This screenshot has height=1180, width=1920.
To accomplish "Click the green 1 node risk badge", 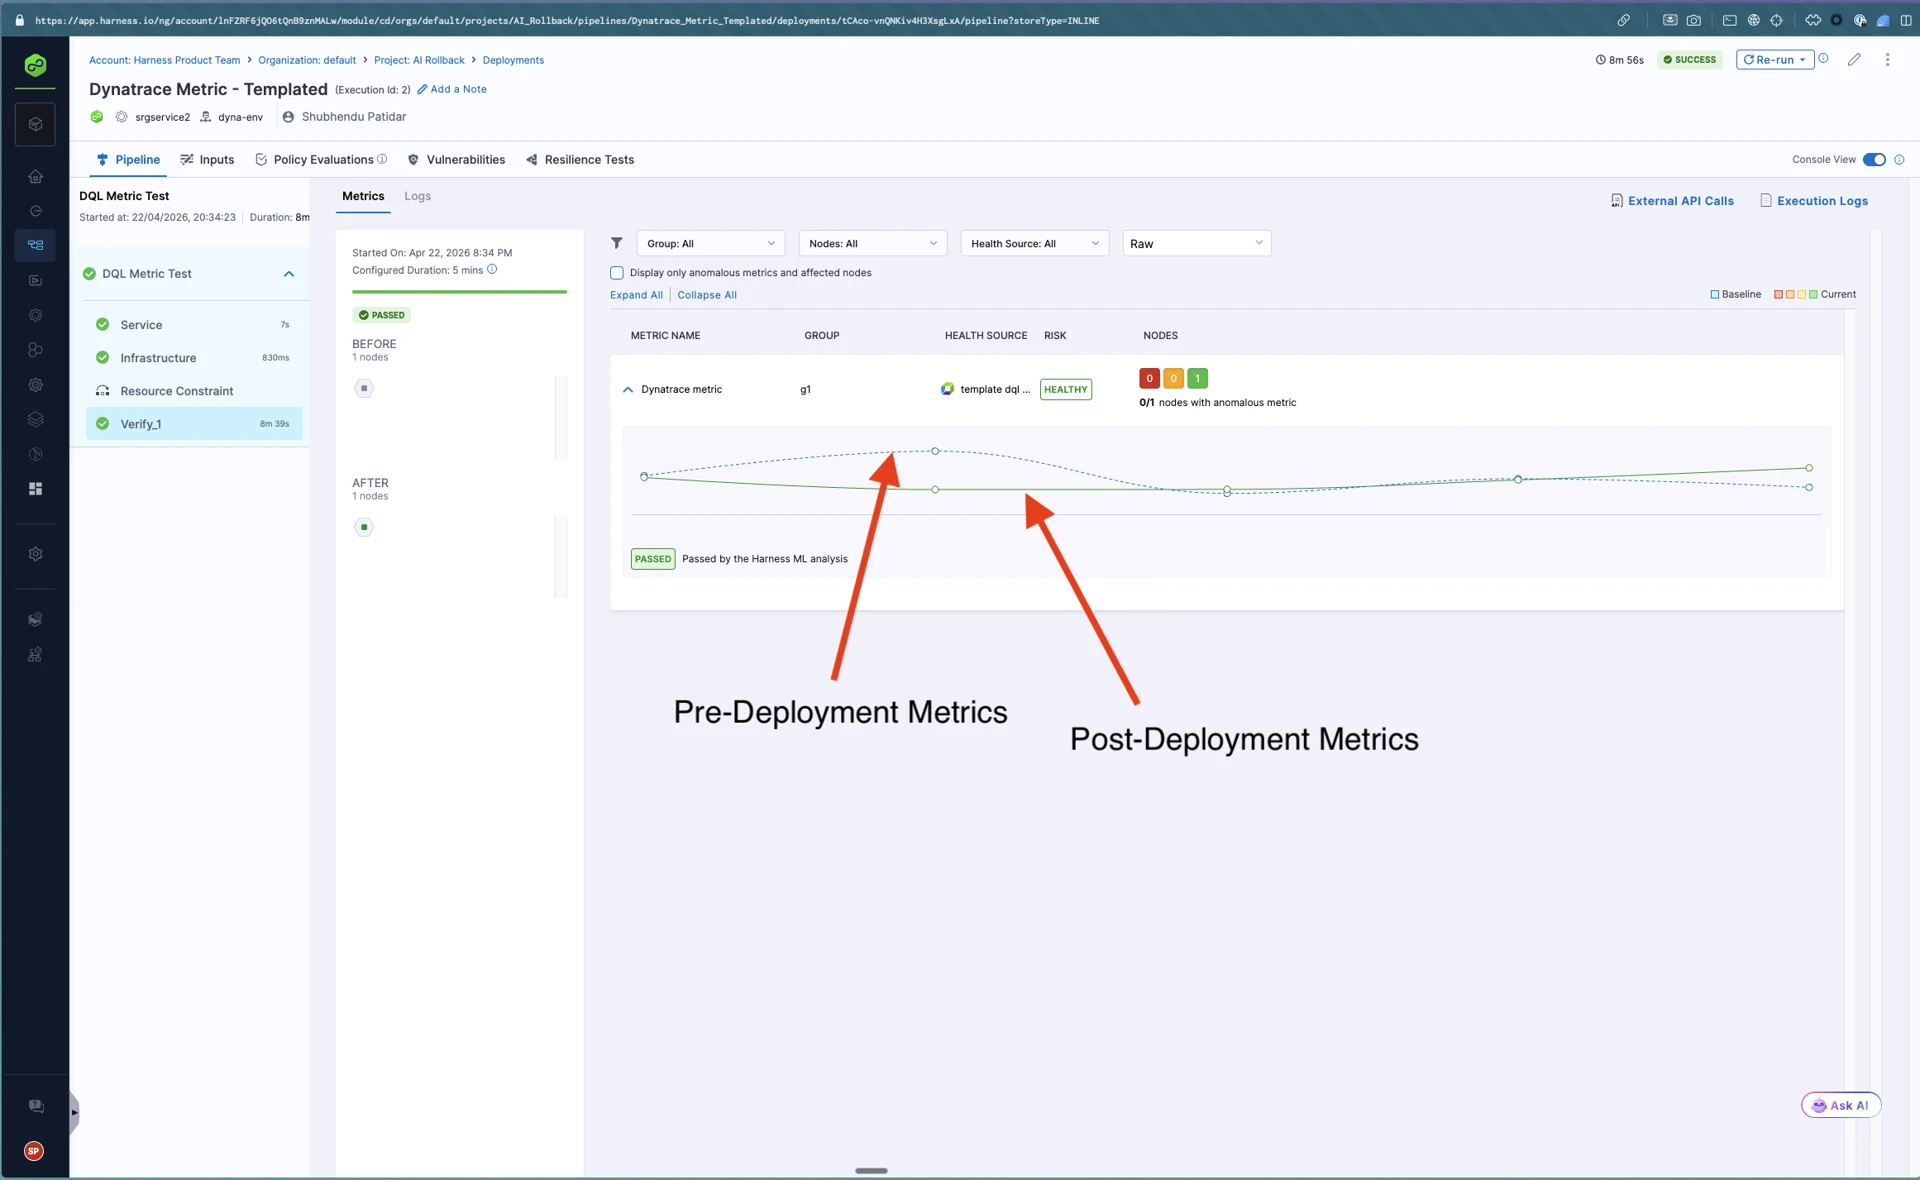I will [1197, 378].
